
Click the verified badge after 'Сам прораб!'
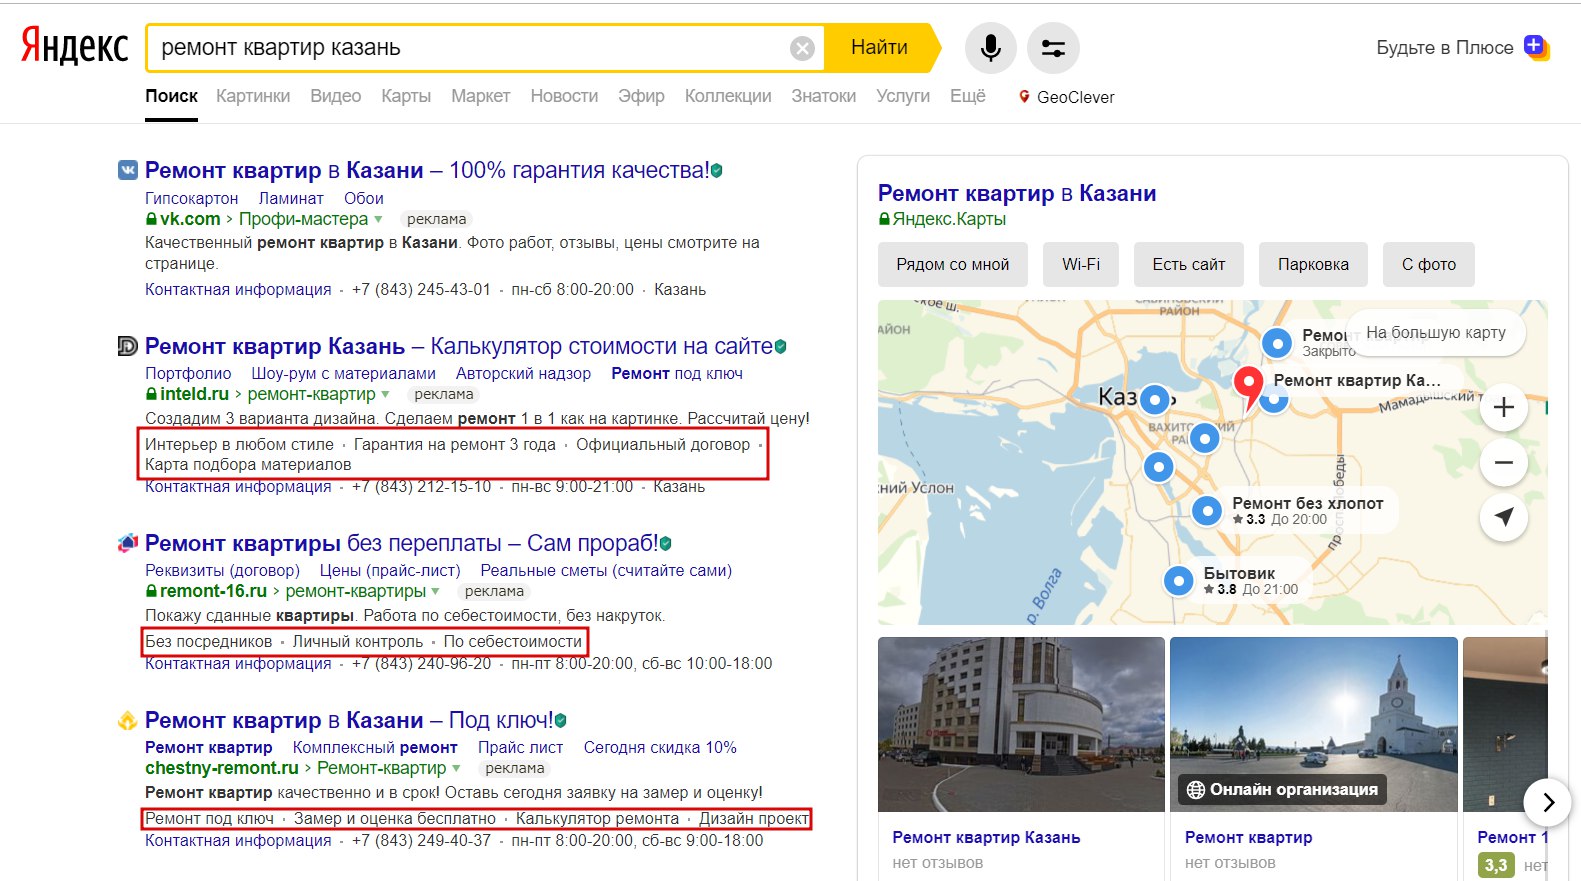665,544
